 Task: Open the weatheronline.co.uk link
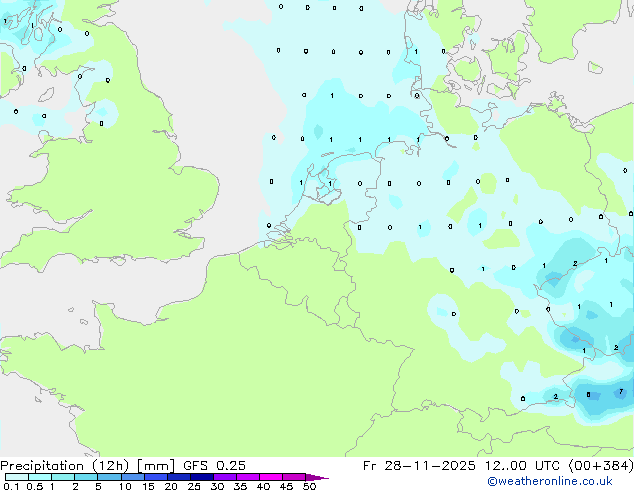click(x=550, y=481)
